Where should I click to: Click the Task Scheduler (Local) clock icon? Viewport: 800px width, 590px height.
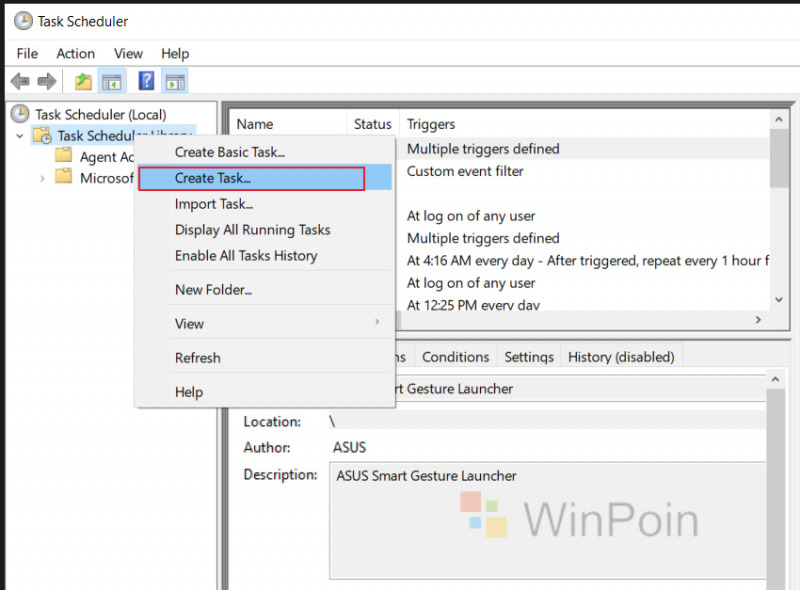[20, 114]
